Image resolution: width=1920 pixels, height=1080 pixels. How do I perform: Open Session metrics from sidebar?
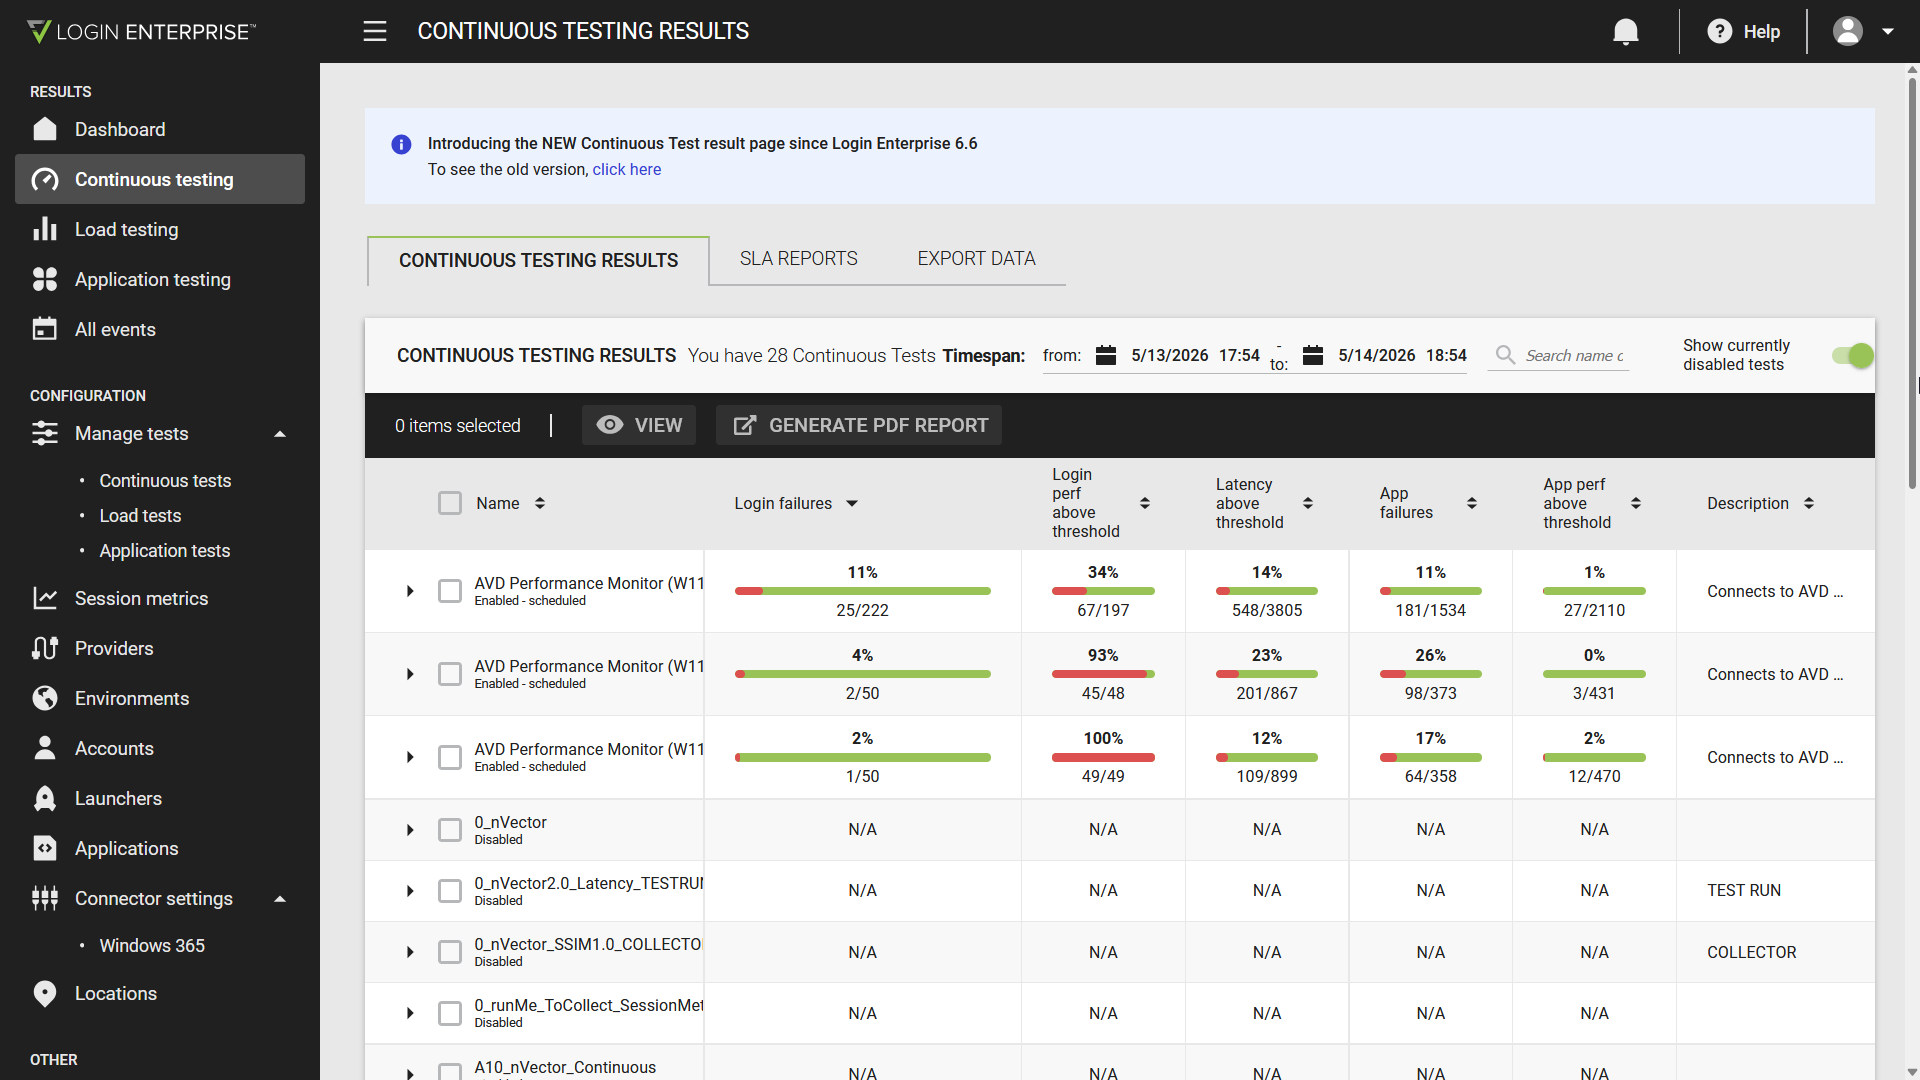[x=141, y=598]
